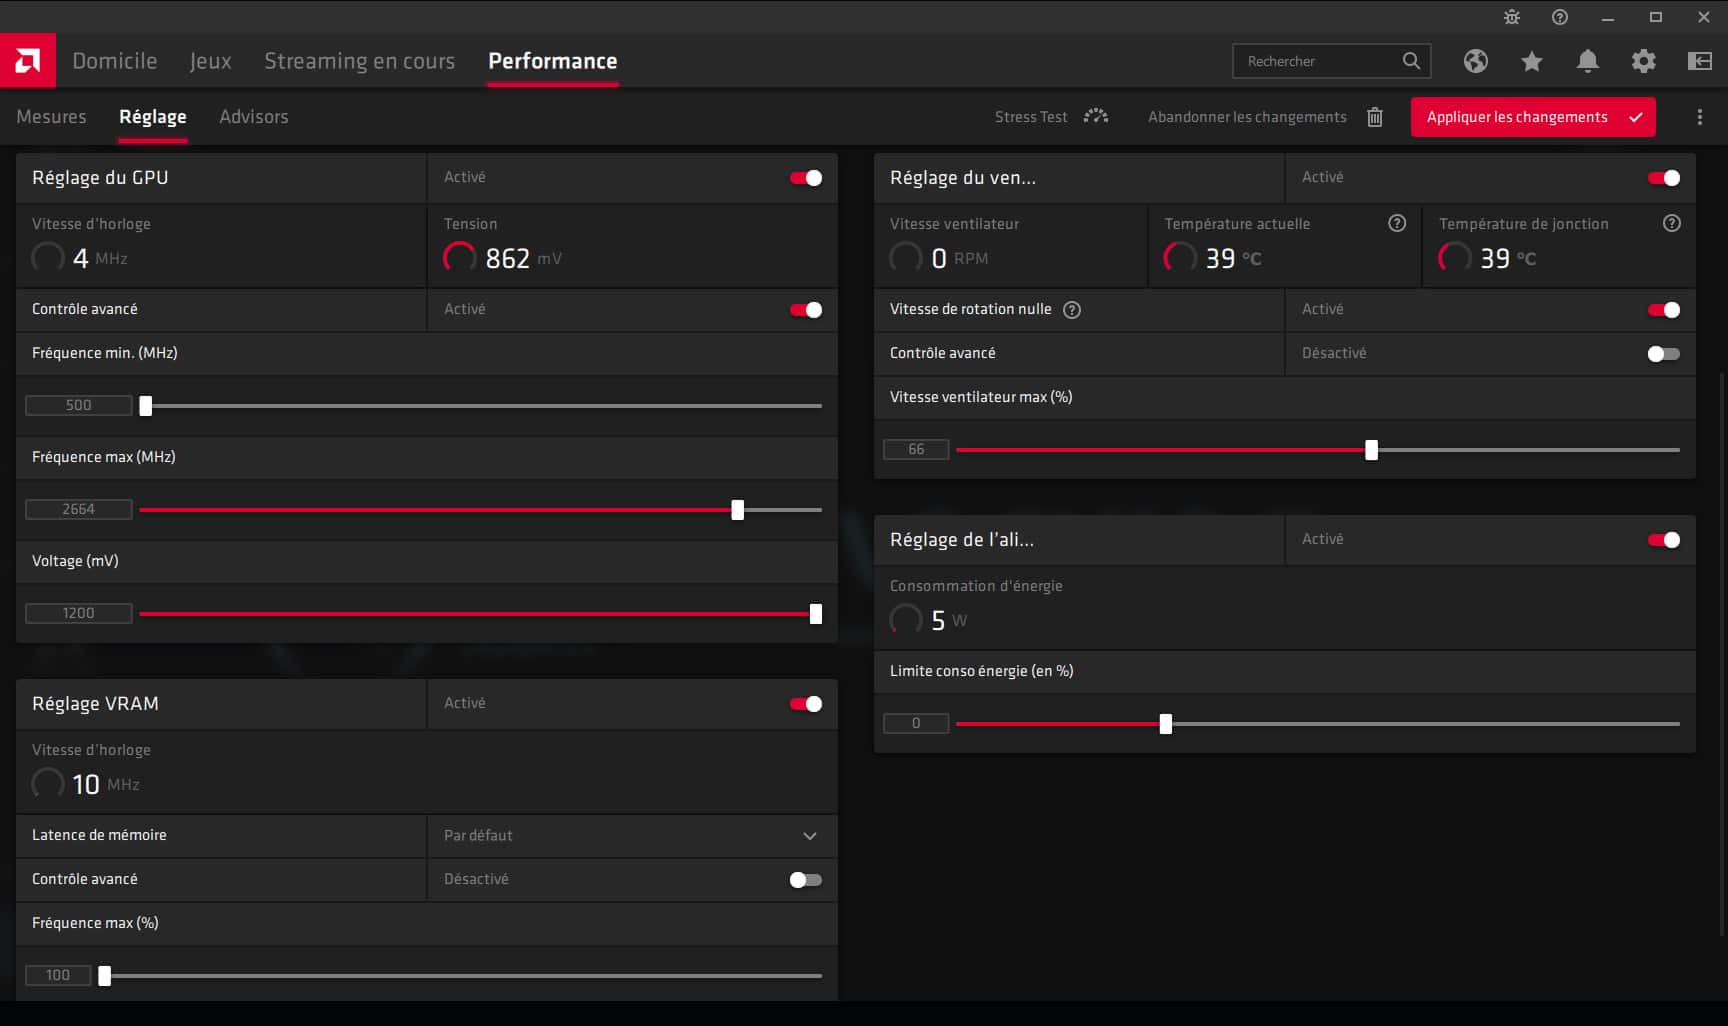This screenshot has height=1026, width=1728.
Task: Toggle GPU Contrôle avancé switch off
Action: [806, 310]
